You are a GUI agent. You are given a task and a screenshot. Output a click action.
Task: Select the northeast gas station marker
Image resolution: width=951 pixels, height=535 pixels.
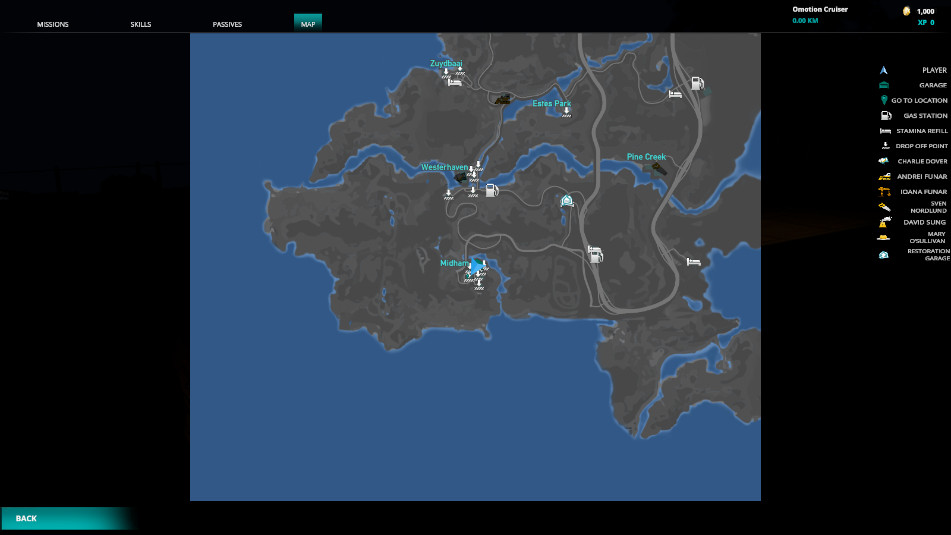697,83
